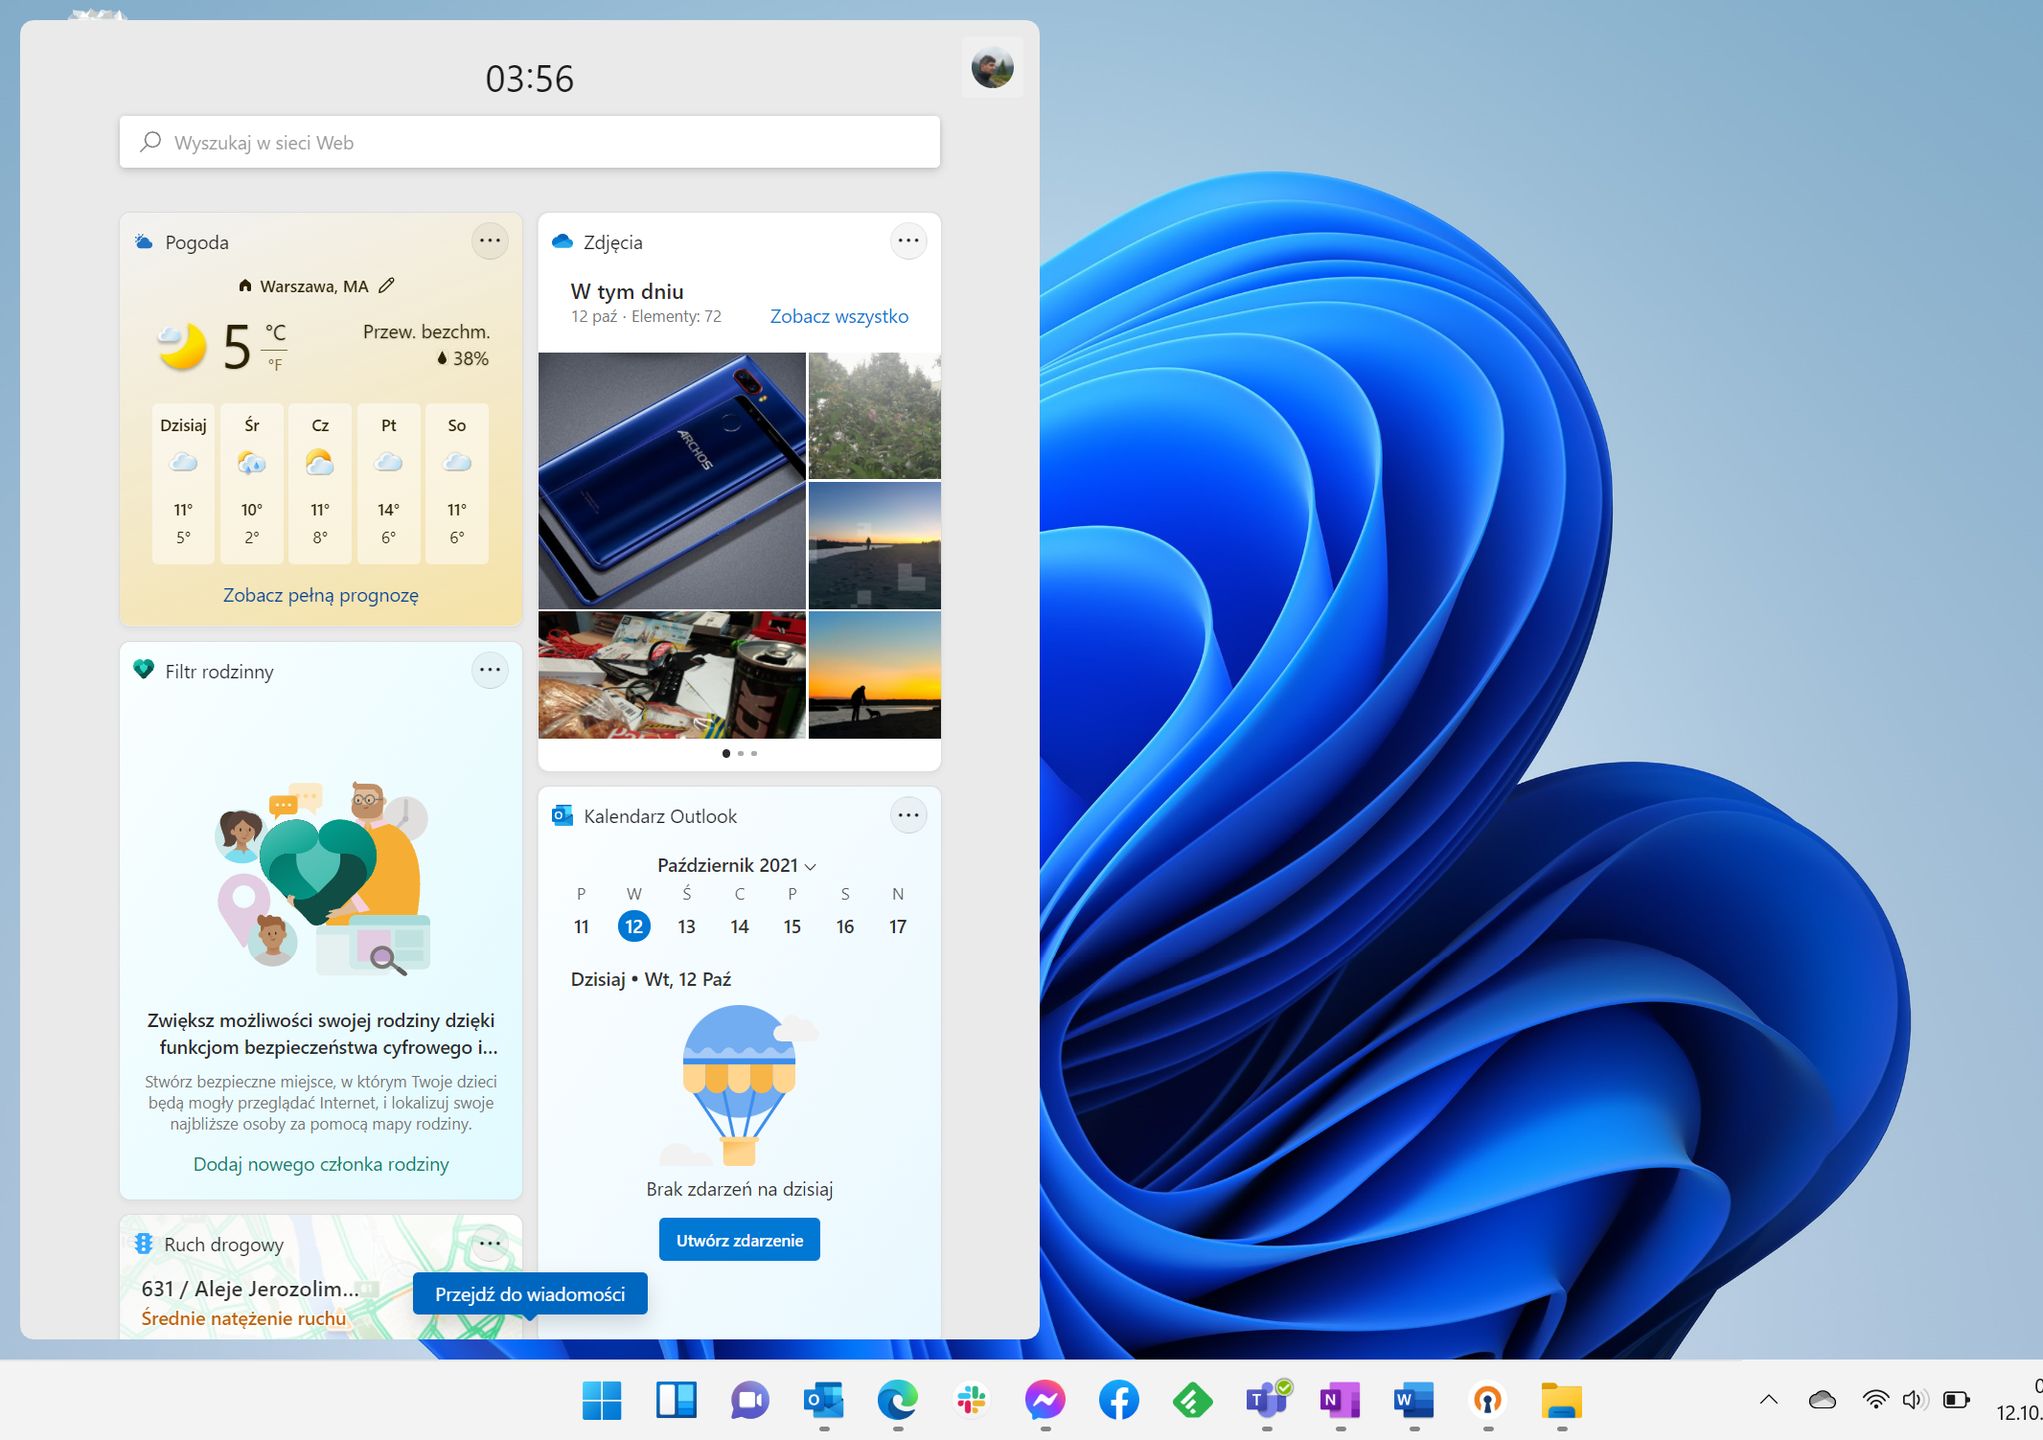Open the Filtr rodzinny widget menu

490,670
